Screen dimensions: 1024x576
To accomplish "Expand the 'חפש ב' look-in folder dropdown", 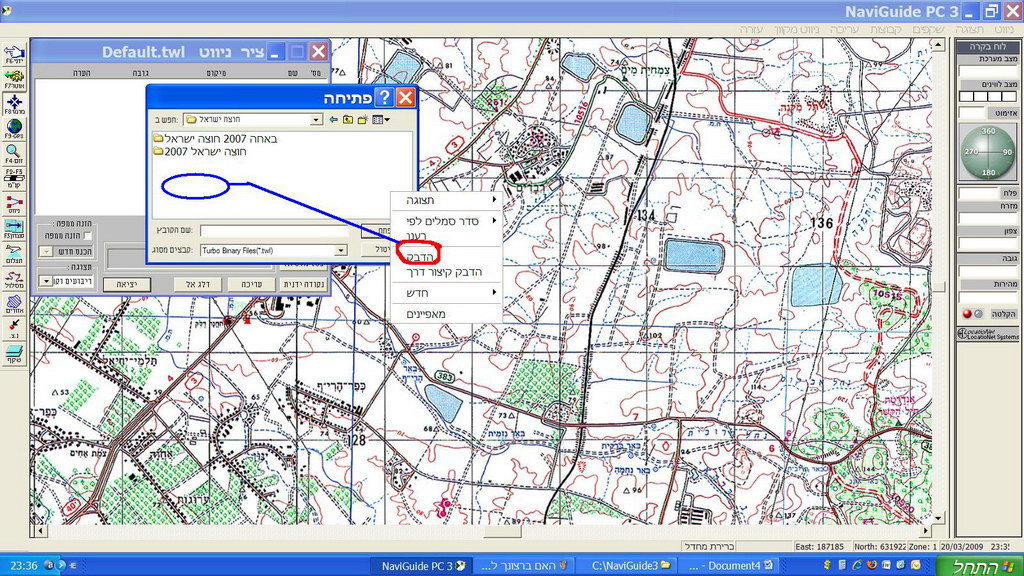I will (x=316, y=120).
